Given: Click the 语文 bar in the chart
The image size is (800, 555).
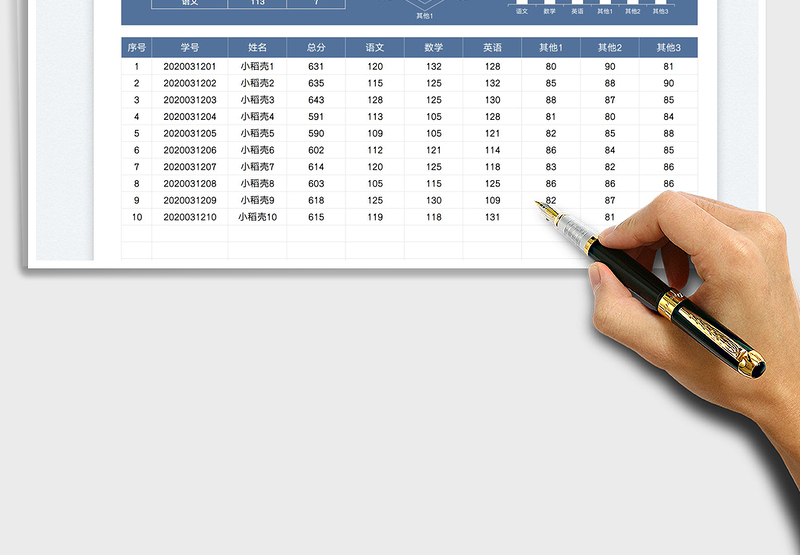Looking at the screenshot, I should (x=522, y=3).
